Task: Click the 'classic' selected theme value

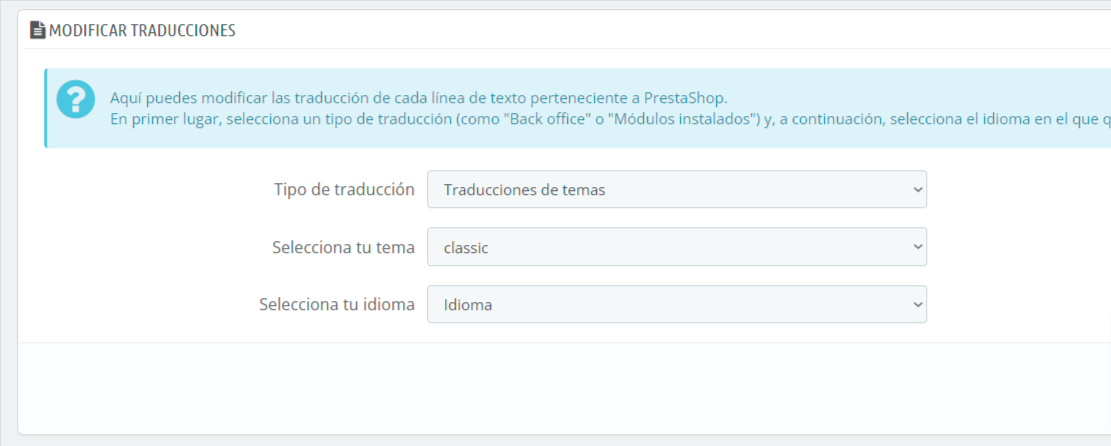Action: [x=466, y=248]
